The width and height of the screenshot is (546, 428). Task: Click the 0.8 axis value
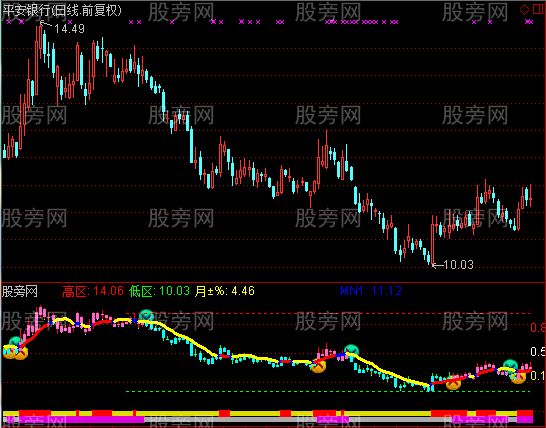(538, 327)
